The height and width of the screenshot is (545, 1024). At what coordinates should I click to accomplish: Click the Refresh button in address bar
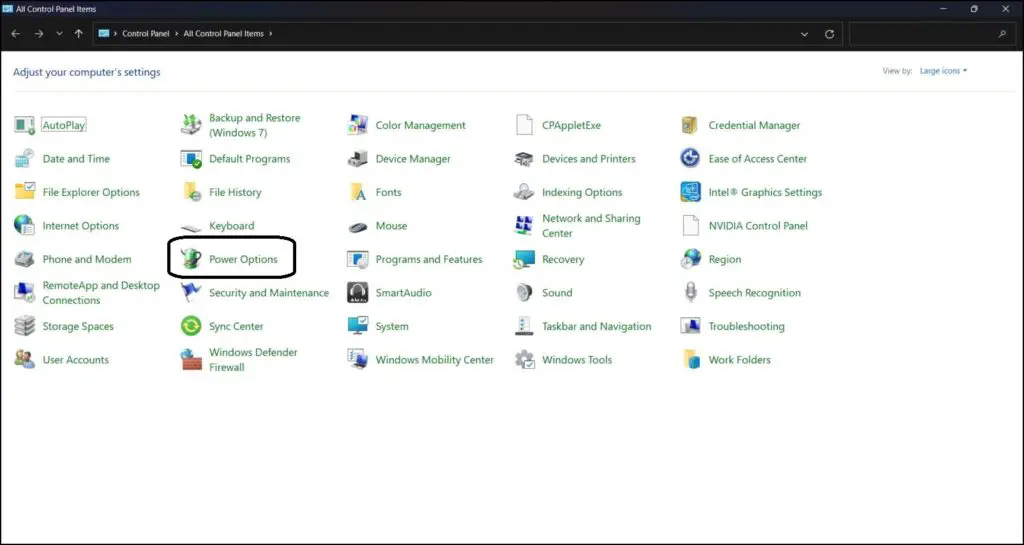(829, 34)
